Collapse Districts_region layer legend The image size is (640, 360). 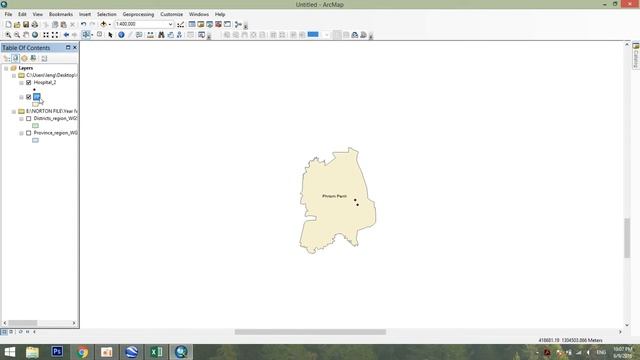21,119
